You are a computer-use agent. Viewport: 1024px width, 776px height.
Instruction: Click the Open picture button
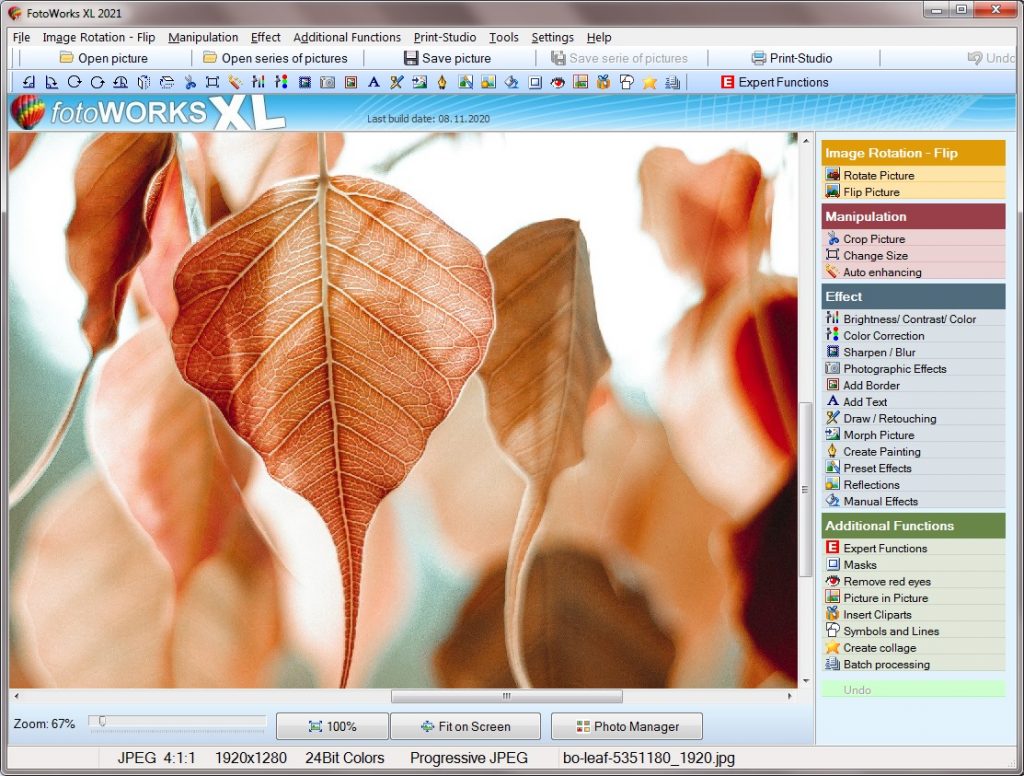[x=100, y=58]
